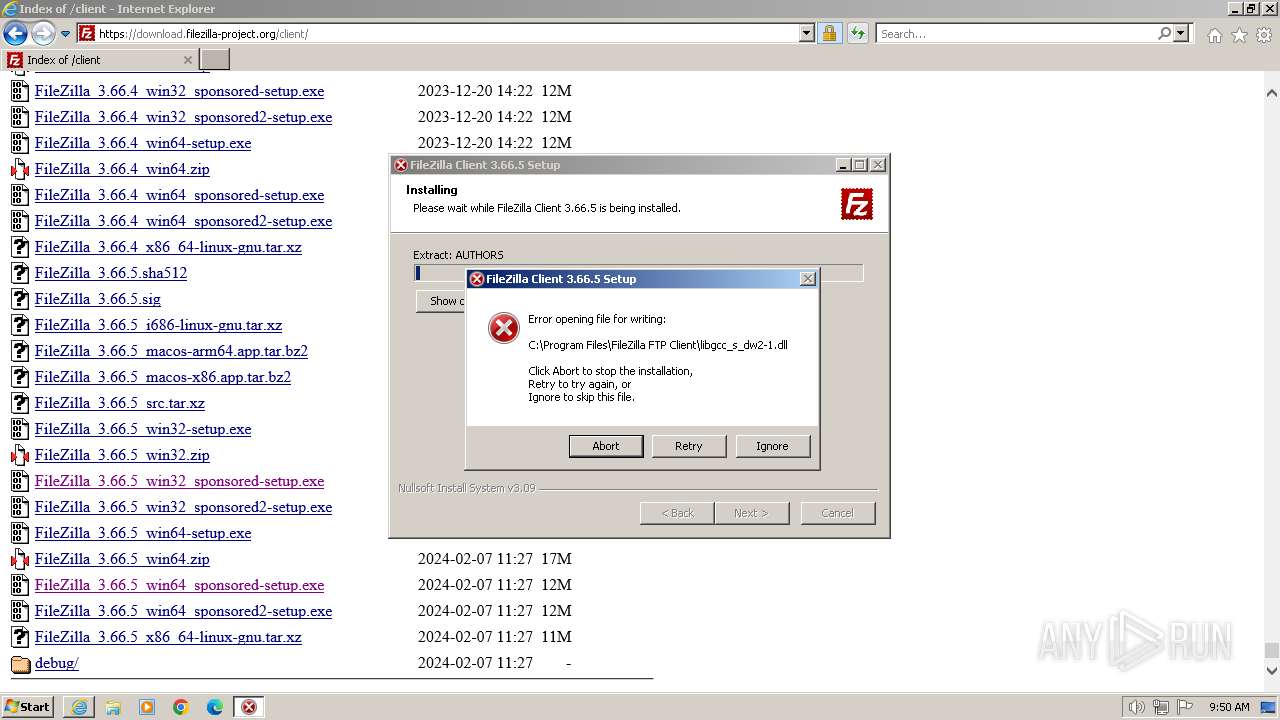This screenshot has width=1280, height=720.
Task: Click the page scrollbar down arrow
Action: (x=1271, y=671)
